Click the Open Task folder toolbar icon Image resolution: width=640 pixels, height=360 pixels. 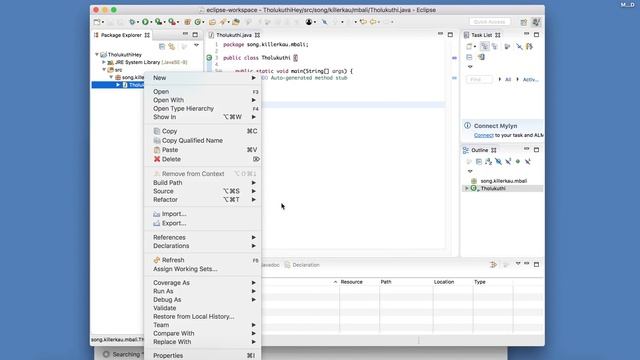[236, 22]
